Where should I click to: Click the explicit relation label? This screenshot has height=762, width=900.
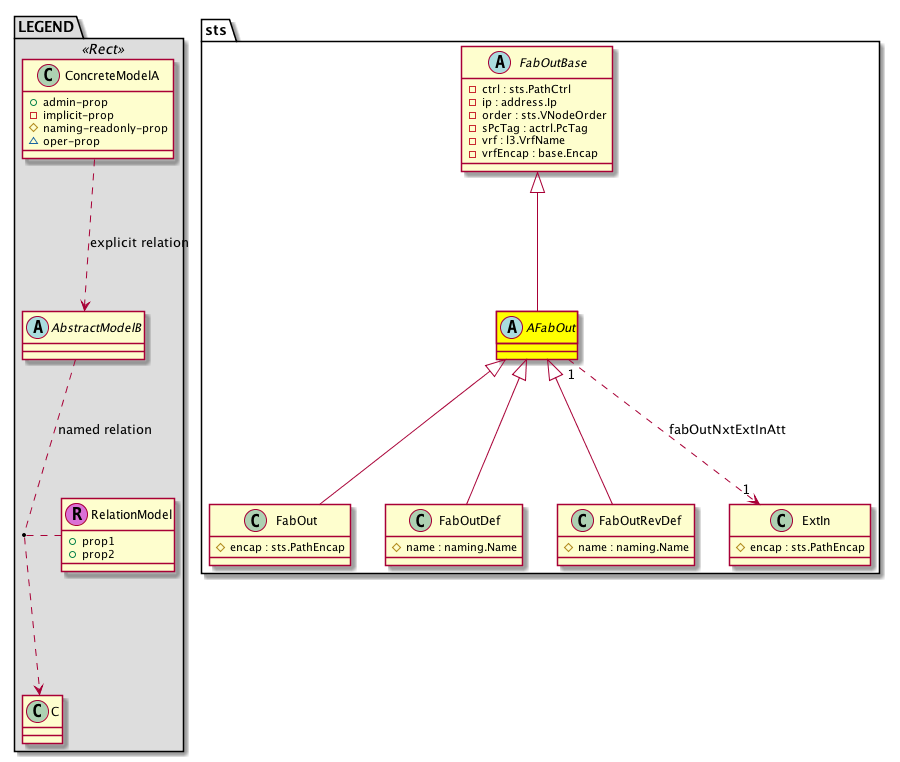click(x=139, y=243)
